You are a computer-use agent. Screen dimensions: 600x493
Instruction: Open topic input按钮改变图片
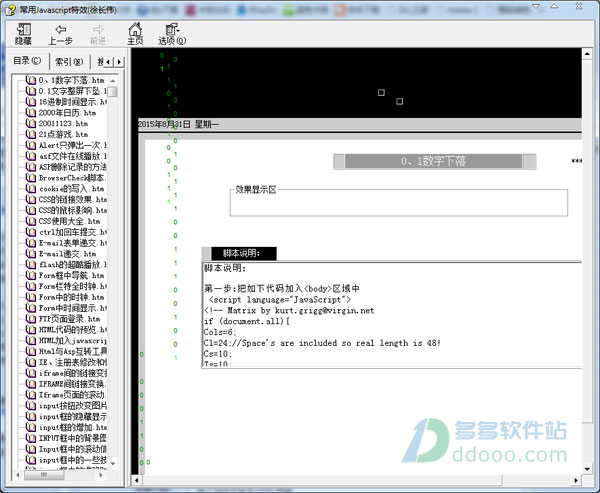[73, 406]
